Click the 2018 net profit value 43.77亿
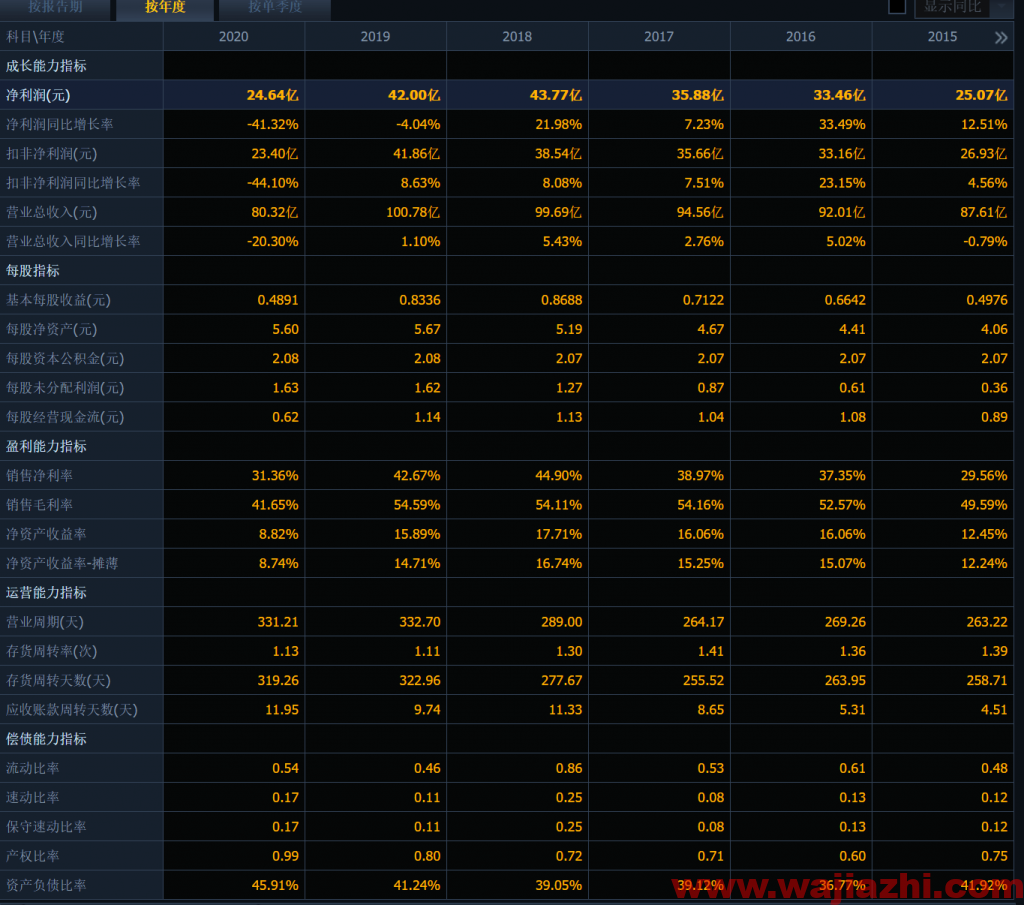1024x905 pixels. coord(556,95)
